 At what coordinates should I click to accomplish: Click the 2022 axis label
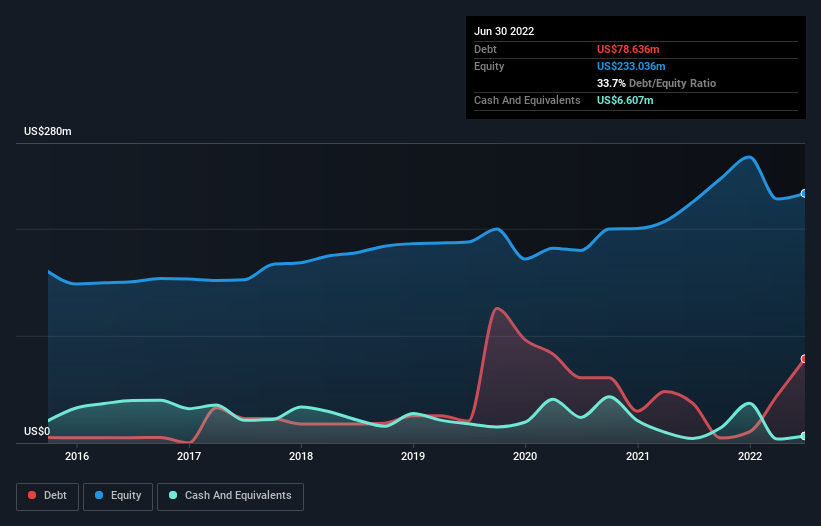click(750, 456)
